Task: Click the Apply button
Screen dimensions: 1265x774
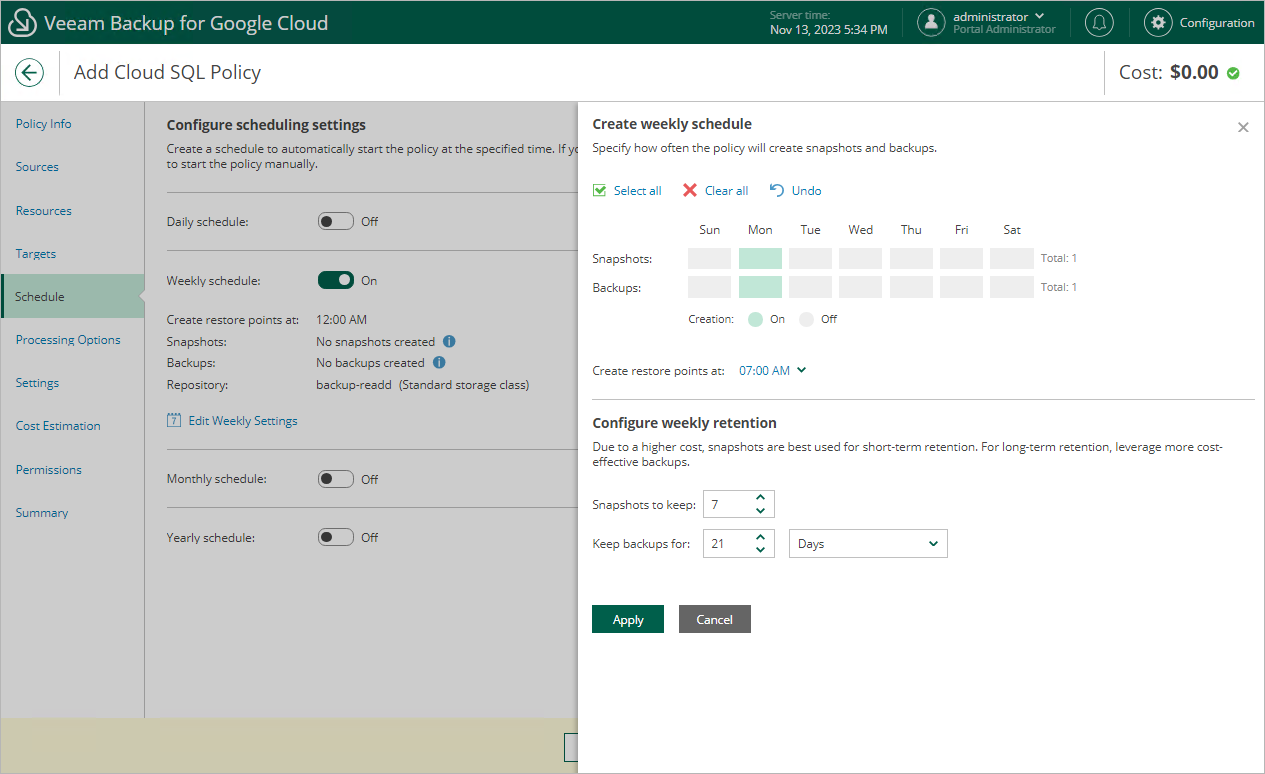Action: 627,620
